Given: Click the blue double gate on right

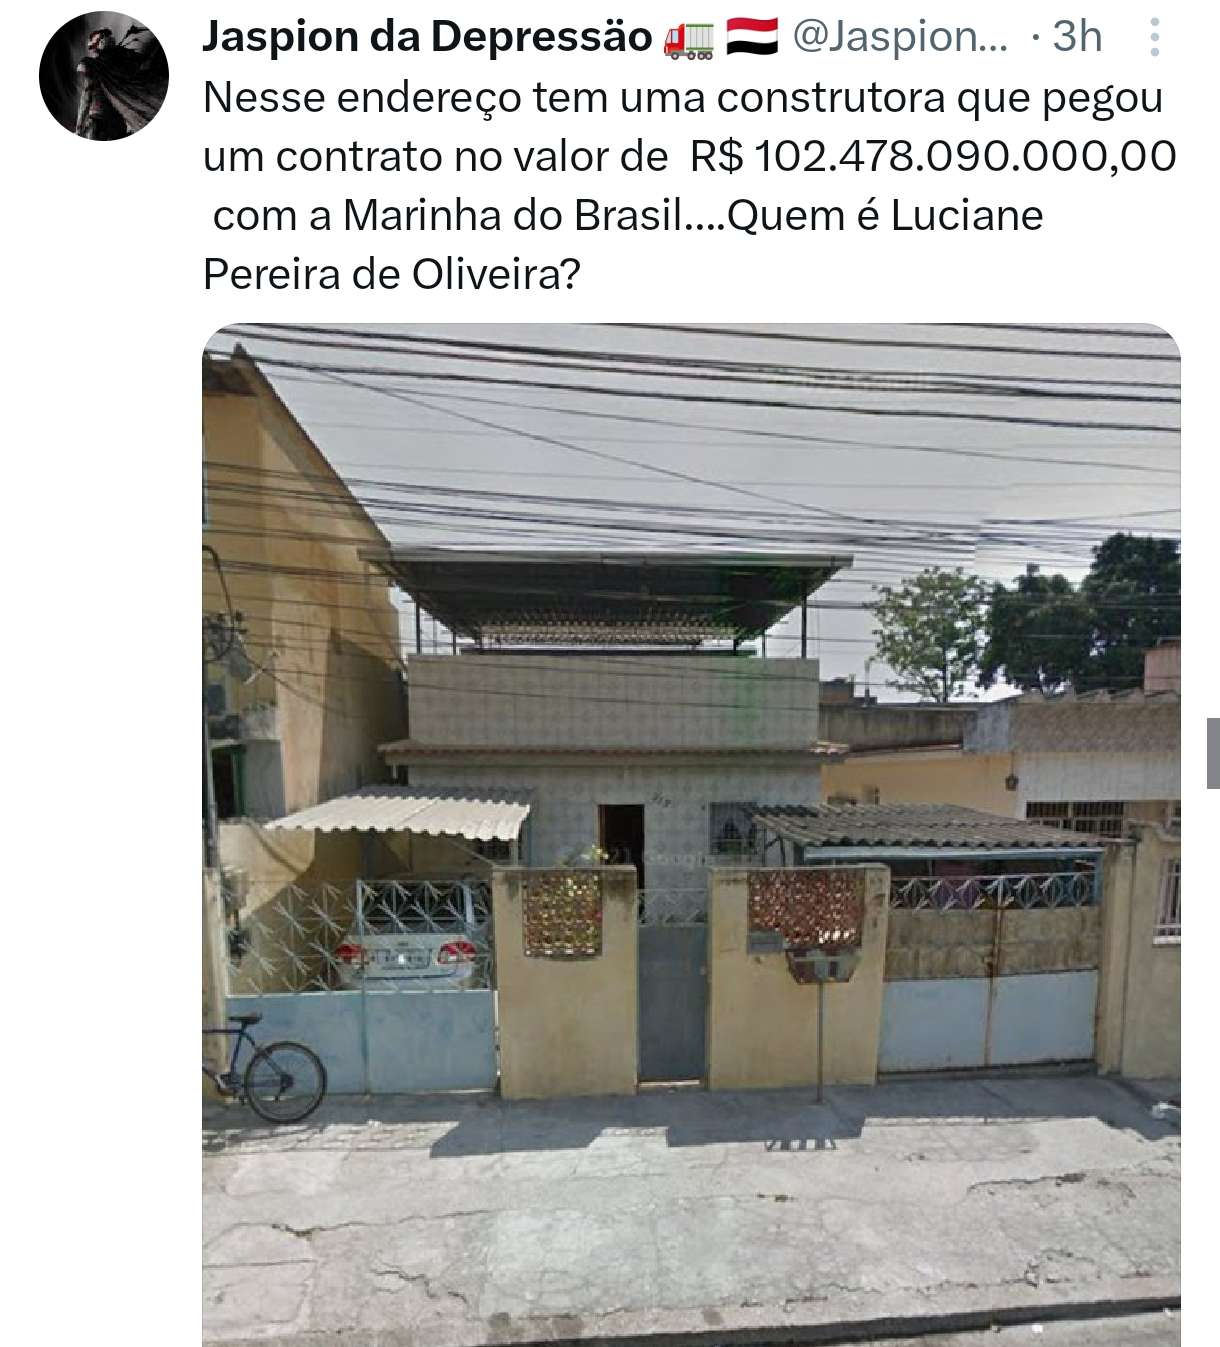Looking at the screenshot, I should [x=988, y=1022].
